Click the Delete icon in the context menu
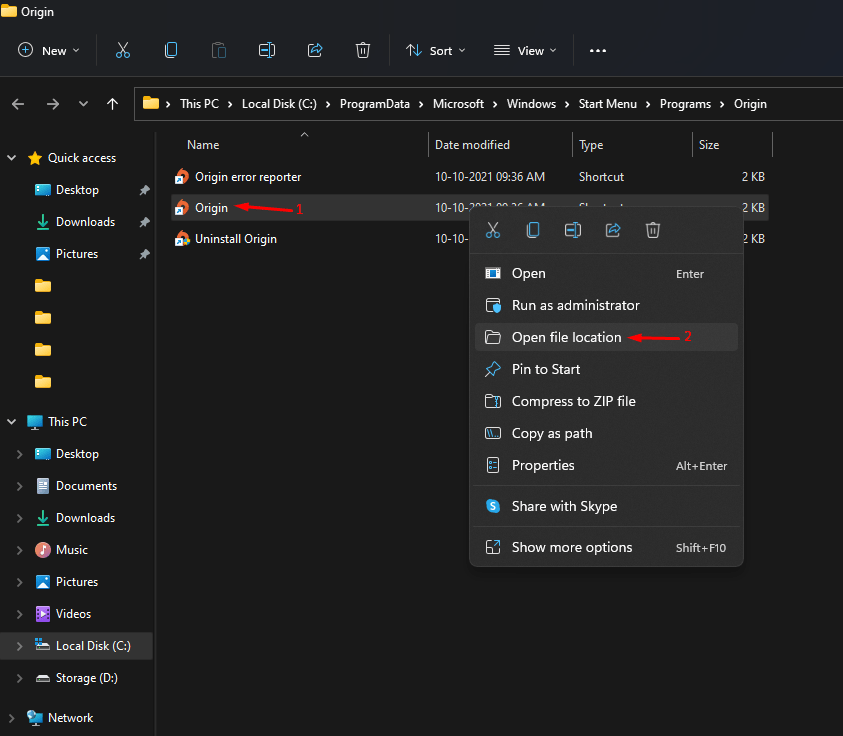 coord(653,230)
